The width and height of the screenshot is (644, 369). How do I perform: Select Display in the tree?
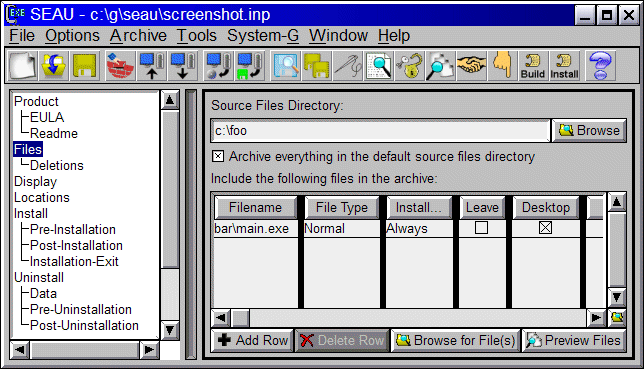(35, 182)
